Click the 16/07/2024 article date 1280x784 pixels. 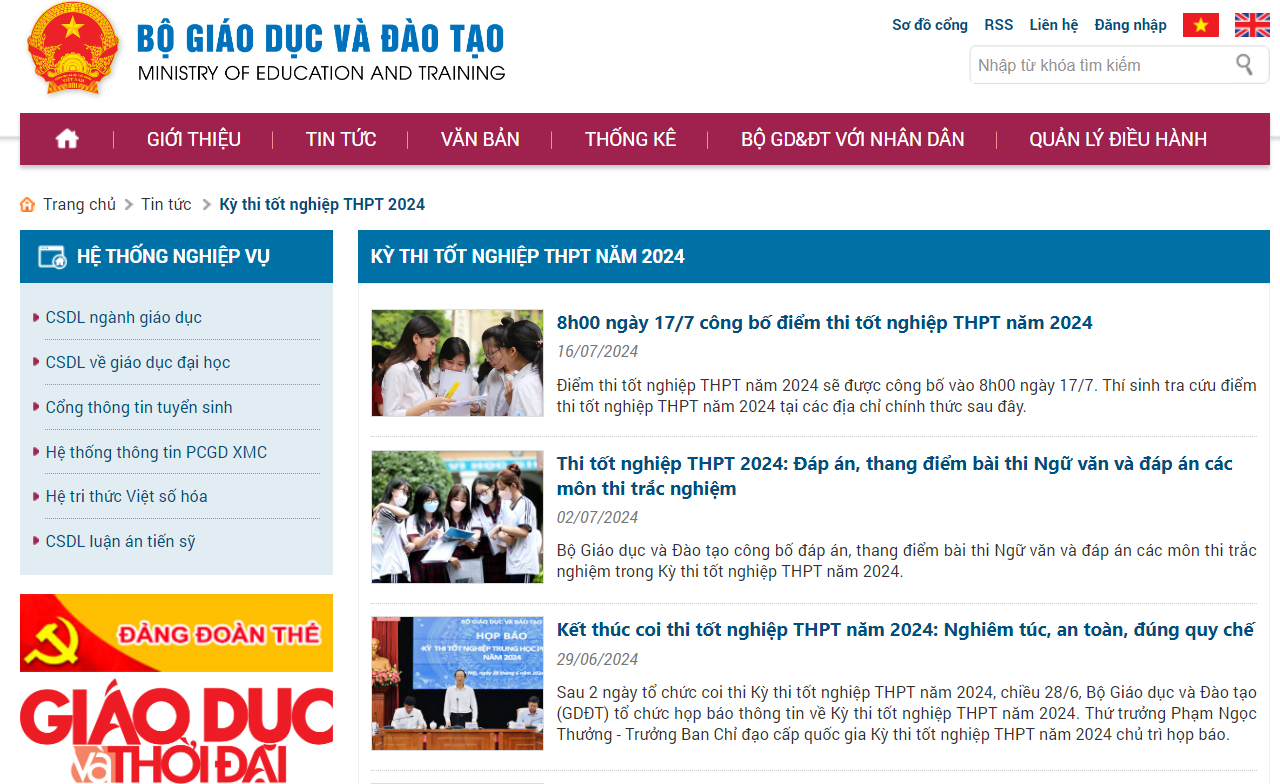click(x=597, y=351)
